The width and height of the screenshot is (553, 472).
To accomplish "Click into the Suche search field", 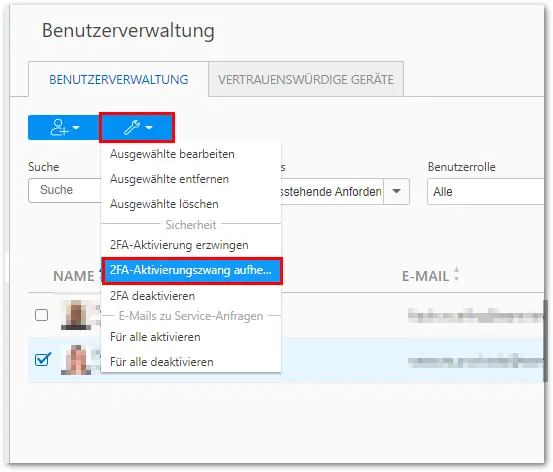I will point(65,190).
